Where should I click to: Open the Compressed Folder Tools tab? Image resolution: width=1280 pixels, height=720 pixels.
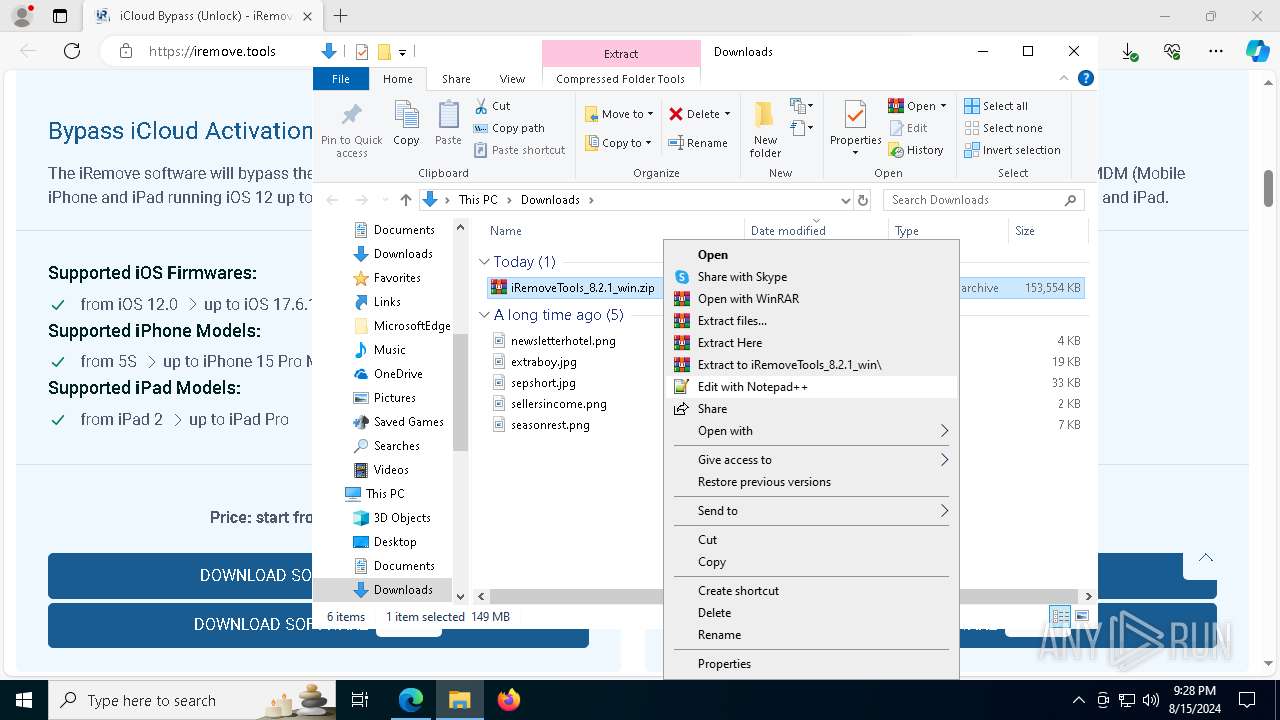click(621, 79)
